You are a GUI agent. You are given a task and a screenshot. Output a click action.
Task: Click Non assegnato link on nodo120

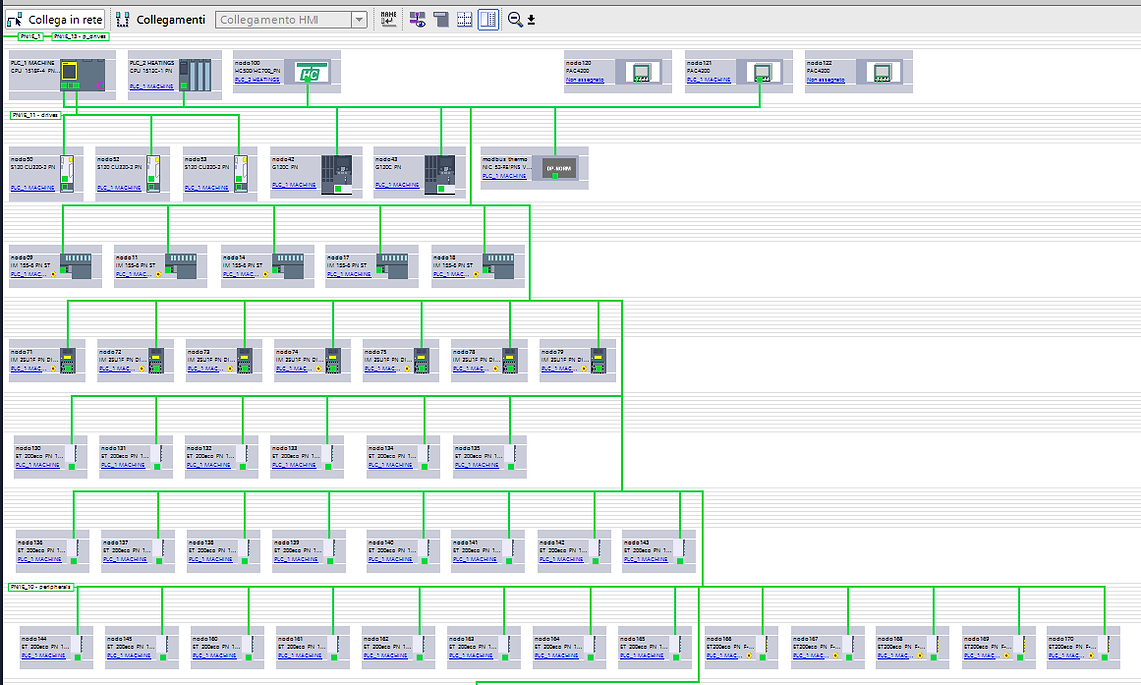point(585,79)
